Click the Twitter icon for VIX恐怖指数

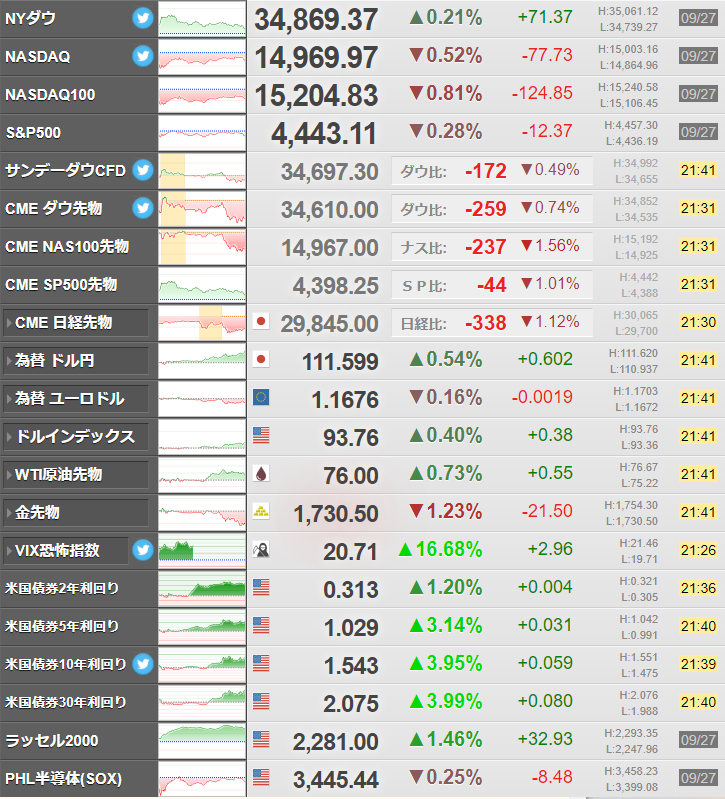pyautogui.click(x=143, y=550)
